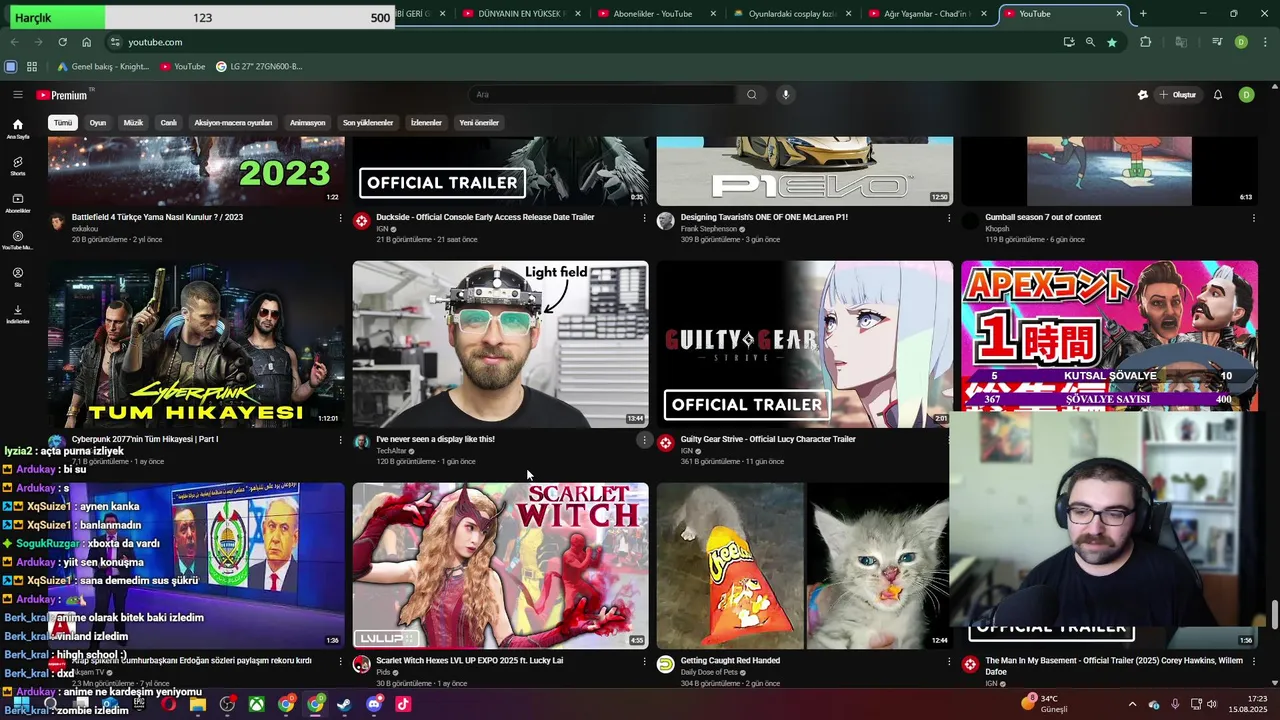The width and height of the screenshot is (1280, 720).
Task: Open The Man In My Basement trailer title
Action: (x=1114, y=666)
